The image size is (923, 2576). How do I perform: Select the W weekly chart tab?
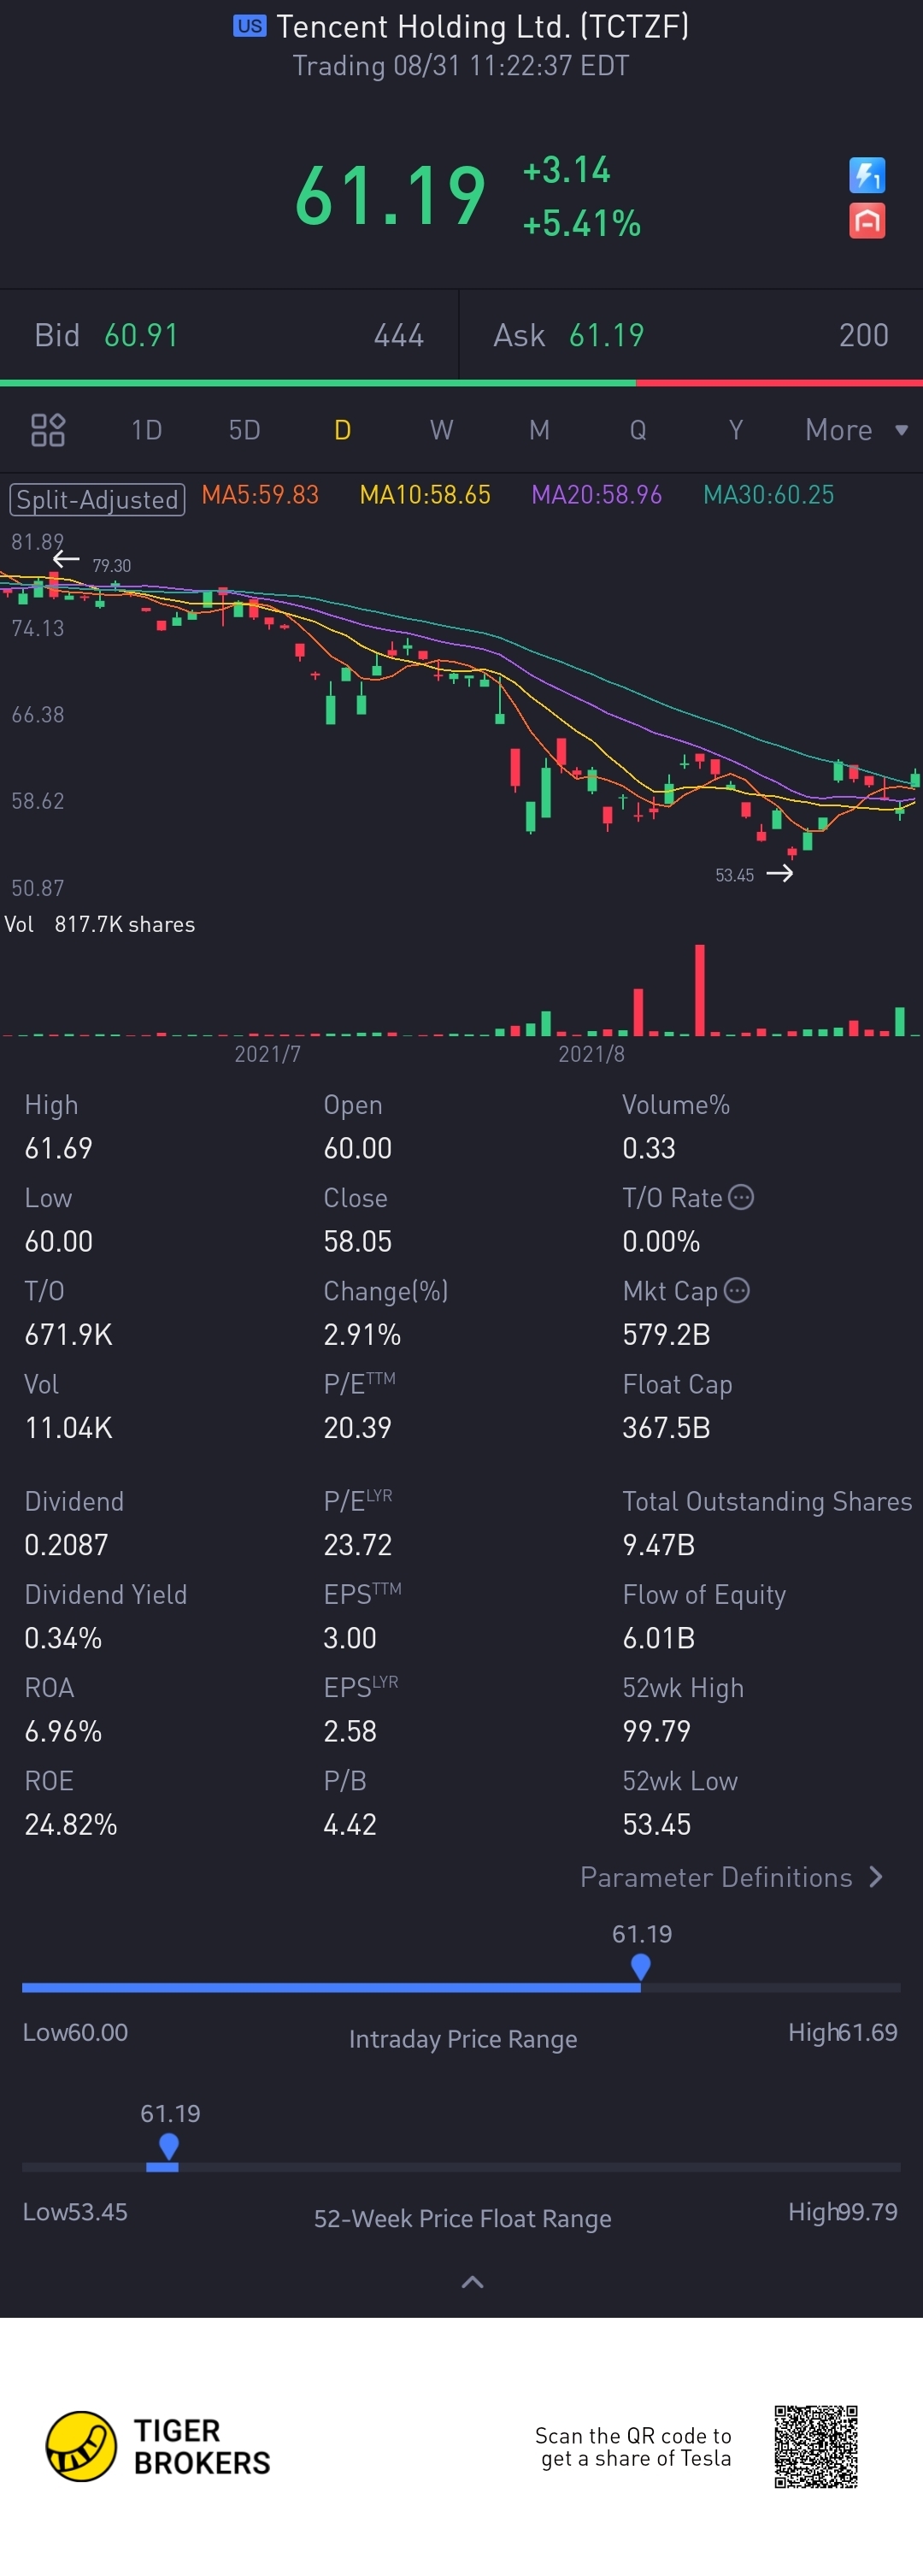click(441, 430)
